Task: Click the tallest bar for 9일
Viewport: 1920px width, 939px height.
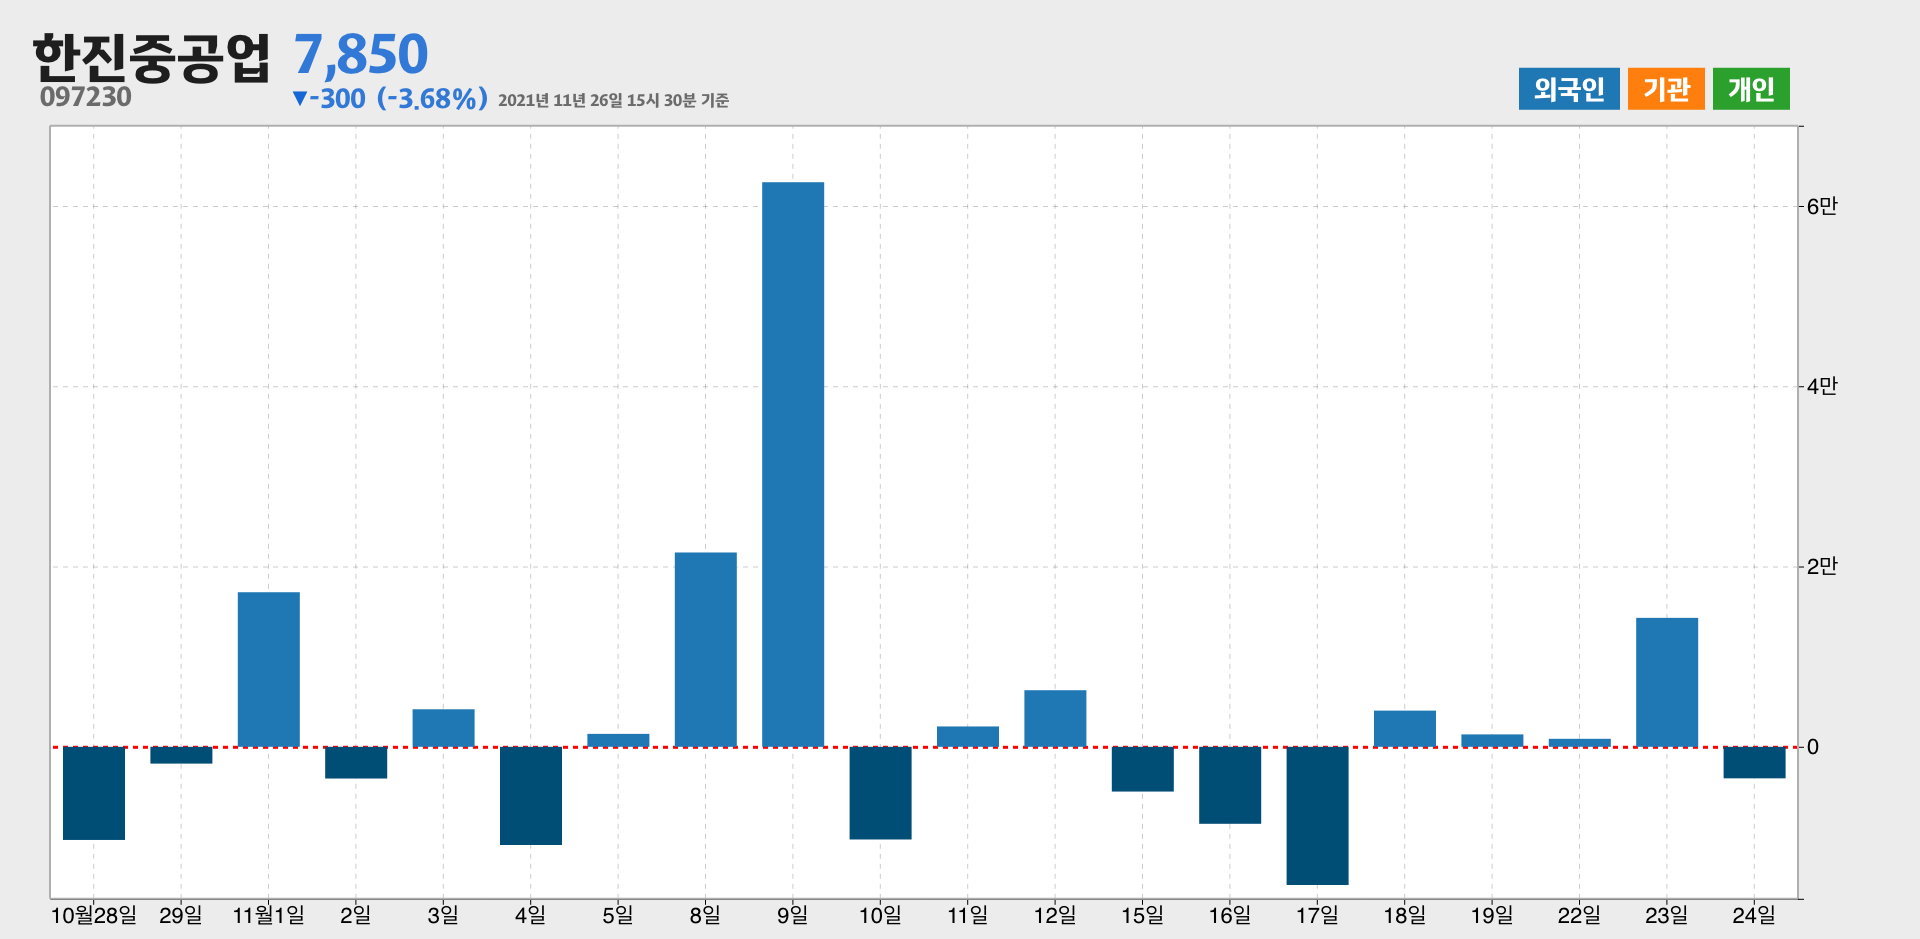Action: click(x=793, y=464)
